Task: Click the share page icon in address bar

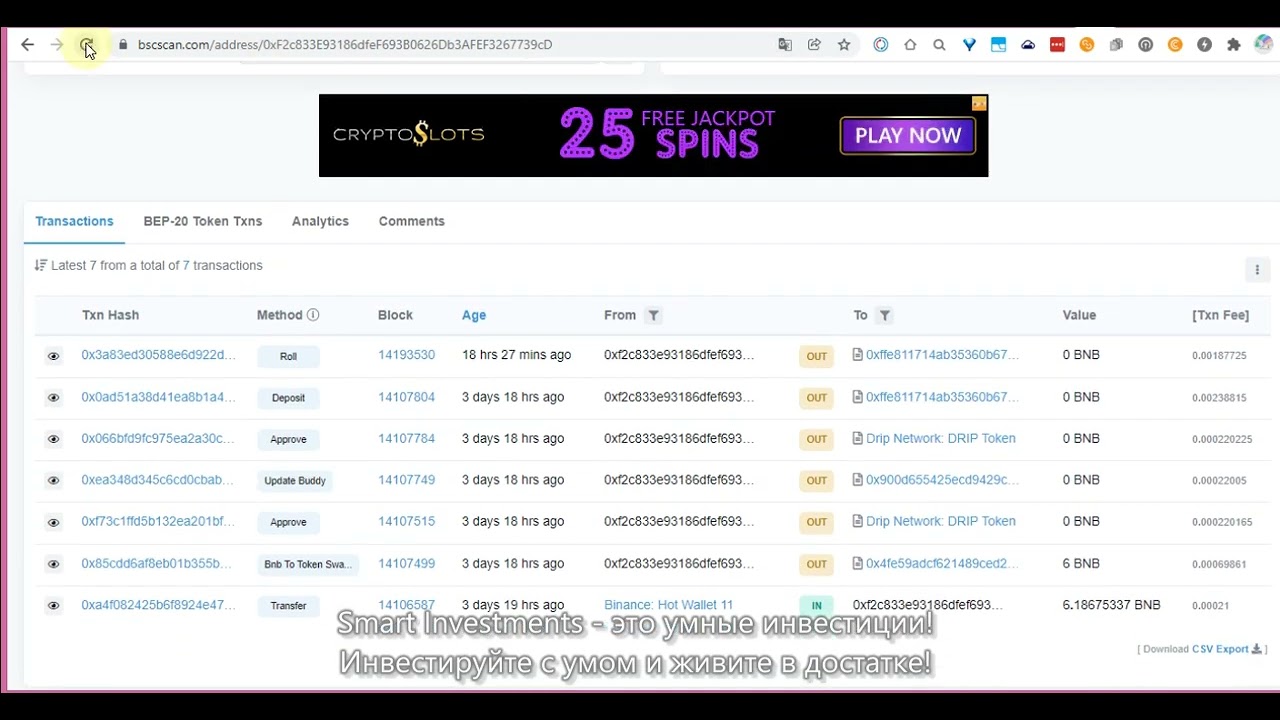Action: [x=814, y=44]
